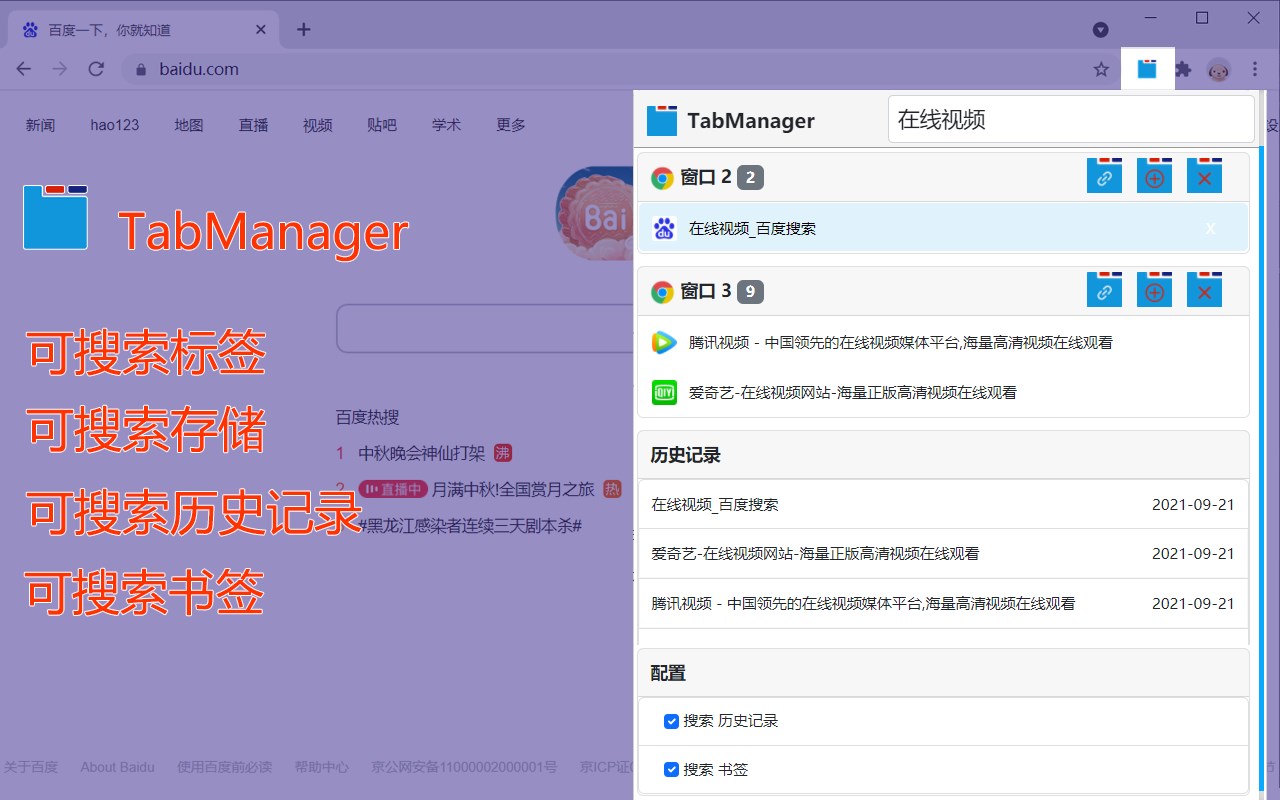
Task: Go back to the previous page
Action: coord(24,69)
